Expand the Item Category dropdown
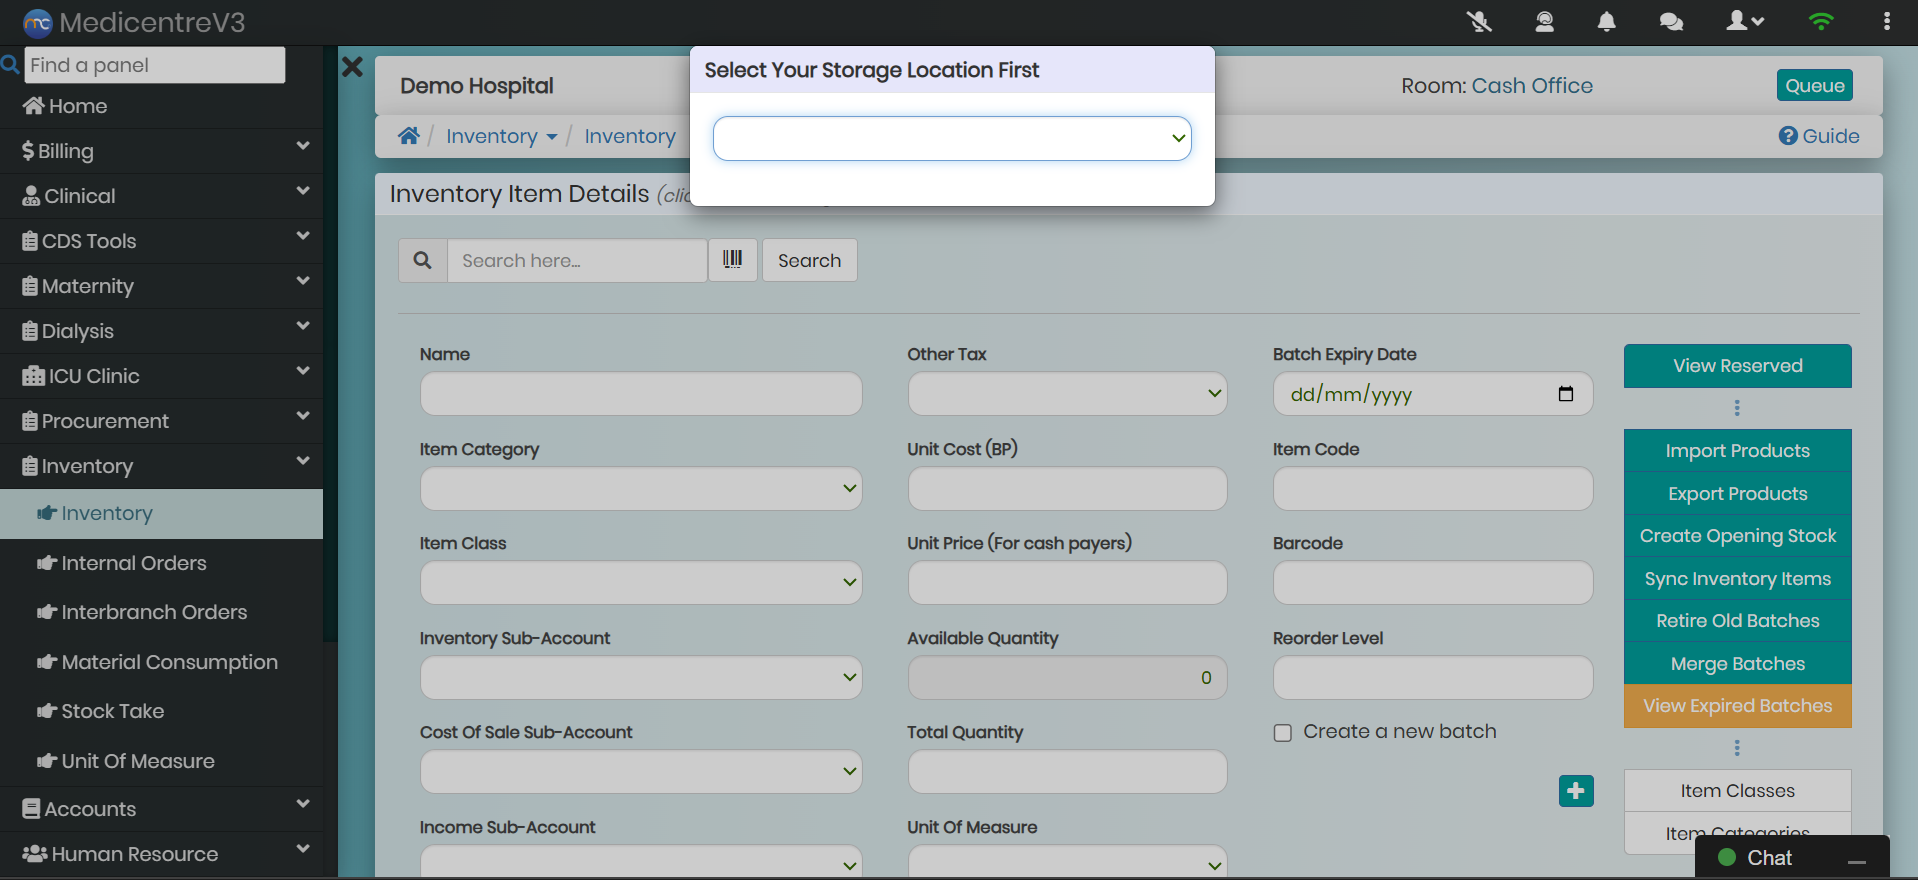 click(640, 489)
